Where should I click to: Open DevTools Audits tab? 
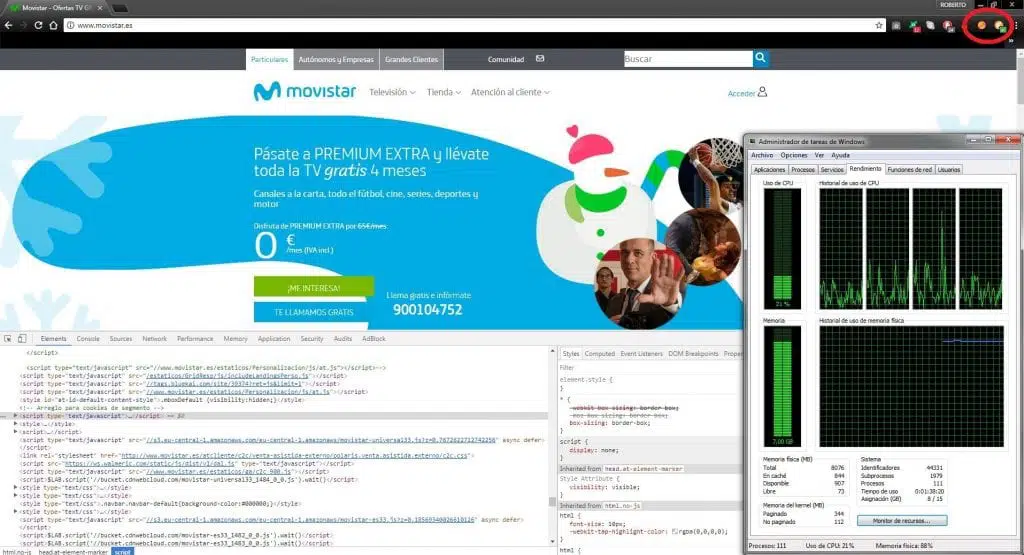pos(342,339)
